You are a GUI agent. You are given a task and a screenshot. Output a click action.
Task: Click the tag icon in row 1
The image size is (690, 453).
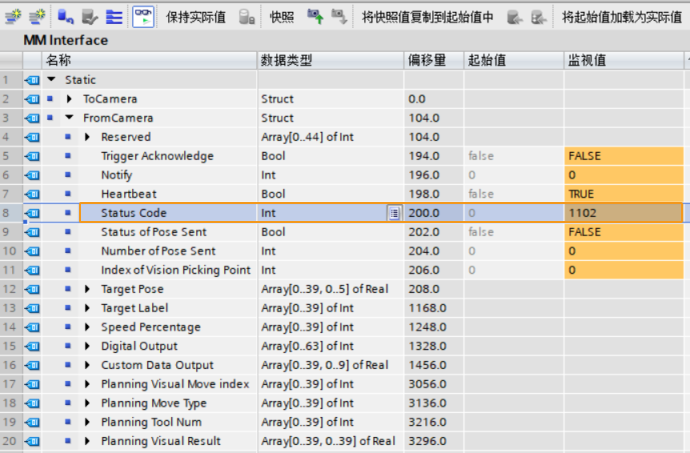point(32,80)
